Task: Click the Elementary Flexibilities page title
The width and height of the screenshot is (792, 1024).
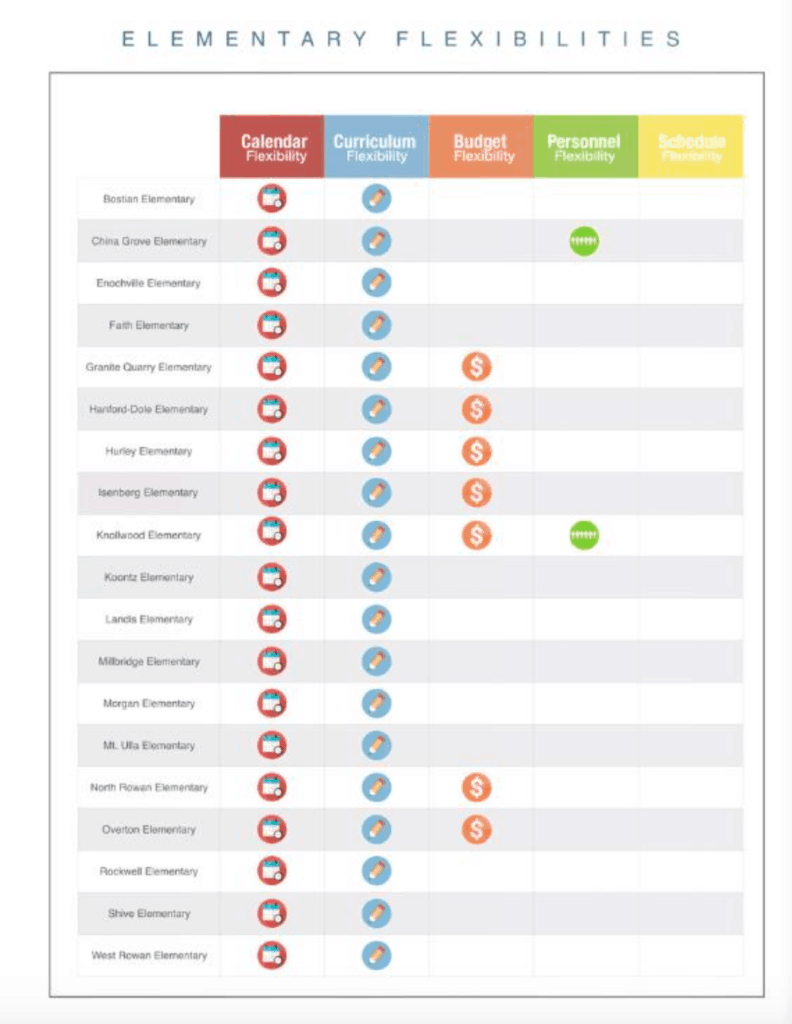Action: click(x=402, y=39)
